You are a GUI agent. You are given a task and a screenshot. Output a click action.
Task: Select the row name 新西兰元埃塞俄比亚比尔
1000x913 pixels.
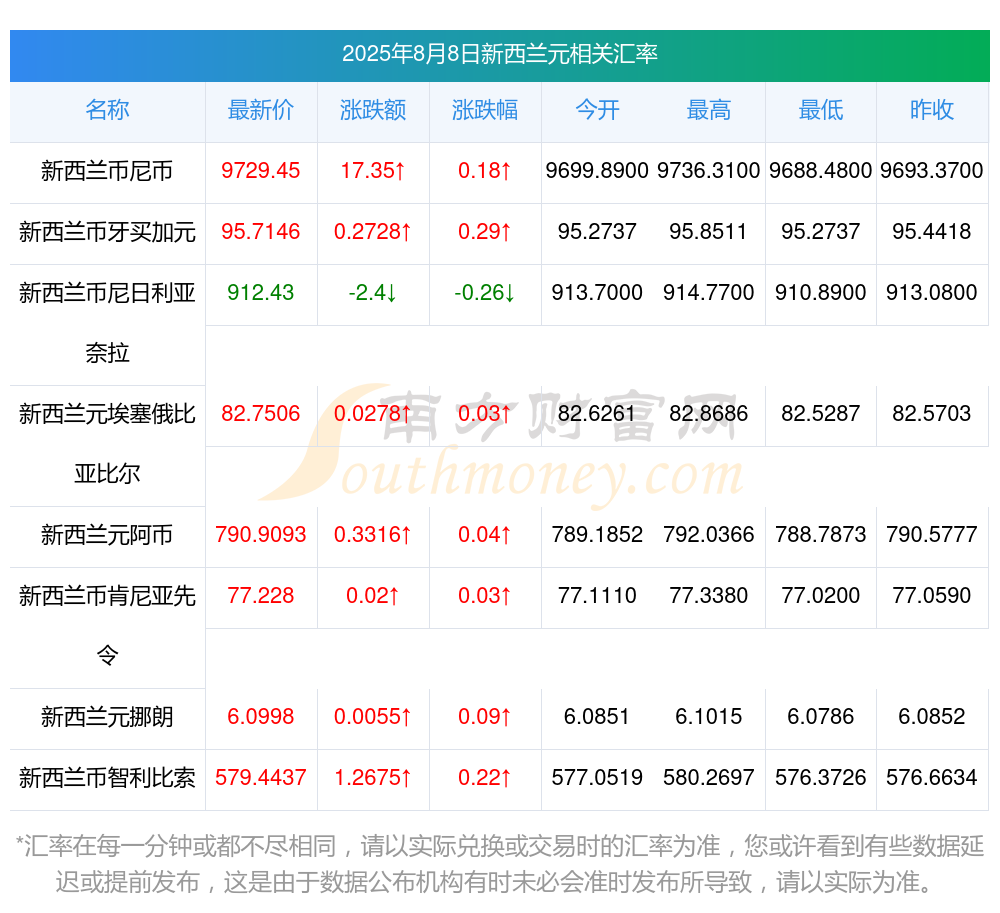[x=107, y=444]
